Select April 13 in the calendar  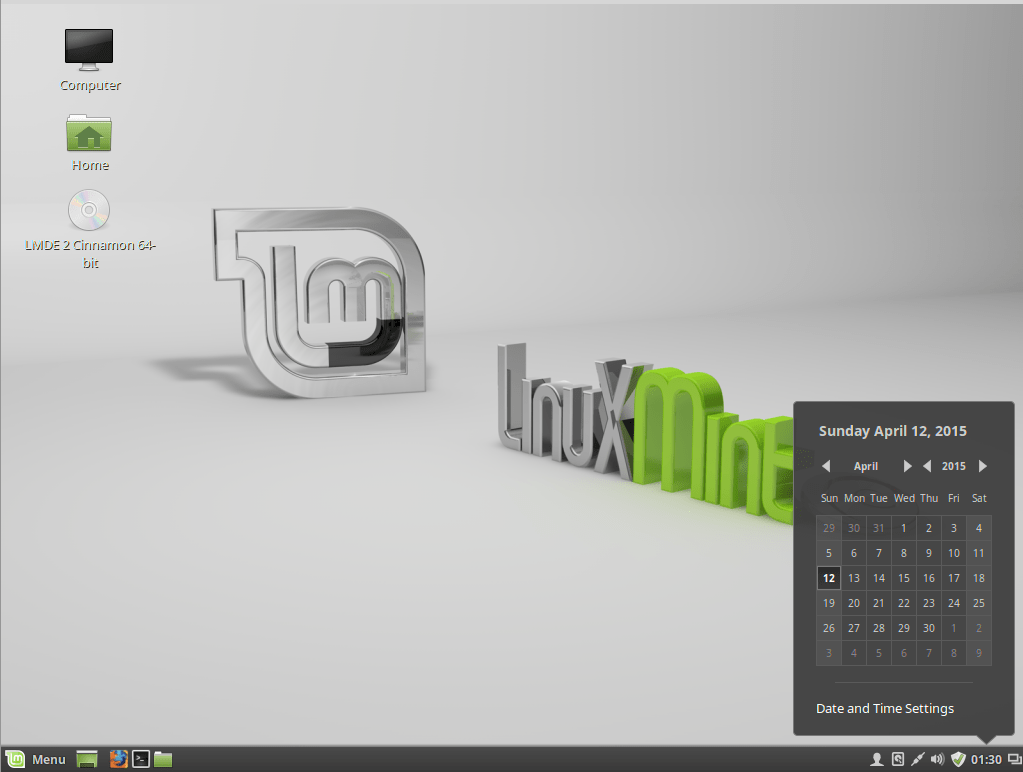[x=854, y=578]
